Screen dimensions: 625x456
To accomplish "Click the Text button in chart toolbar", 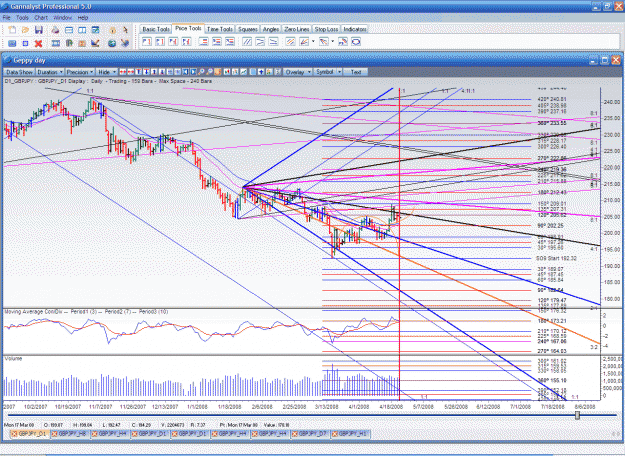I will 356,72.
